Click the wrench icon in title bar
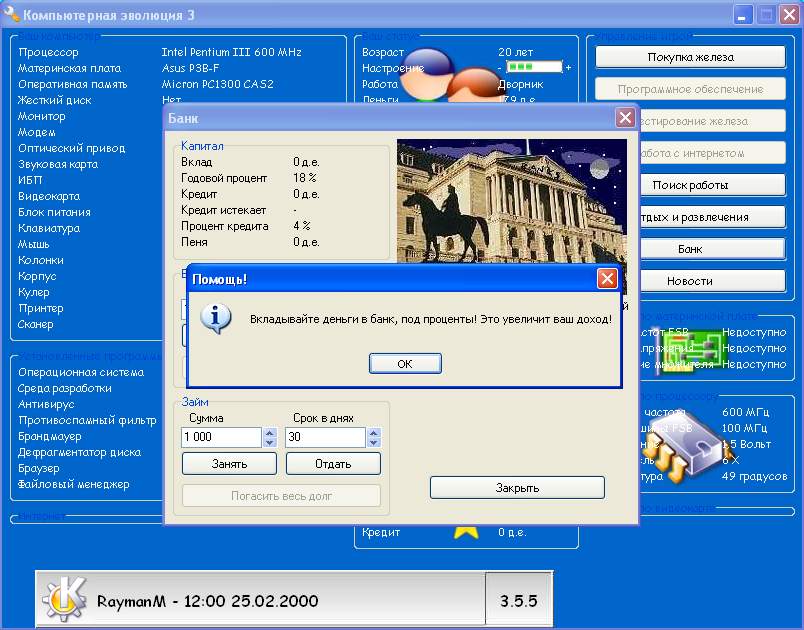The height and width of the screenshot is (630, 804). click(11, 13)
